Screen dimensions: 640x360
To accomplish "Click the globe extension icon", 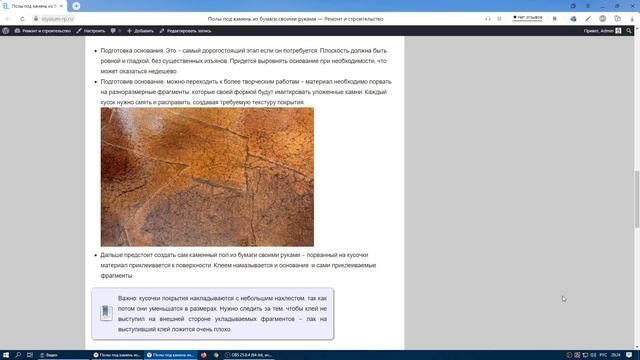I will tap(602, 19).
